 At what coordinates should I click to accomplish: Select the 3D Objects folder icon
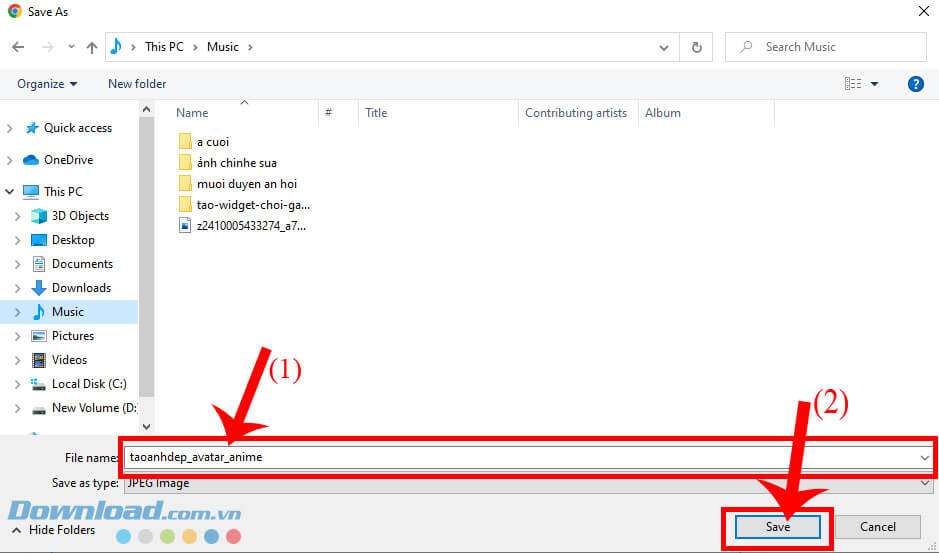(x=40, y=216)
